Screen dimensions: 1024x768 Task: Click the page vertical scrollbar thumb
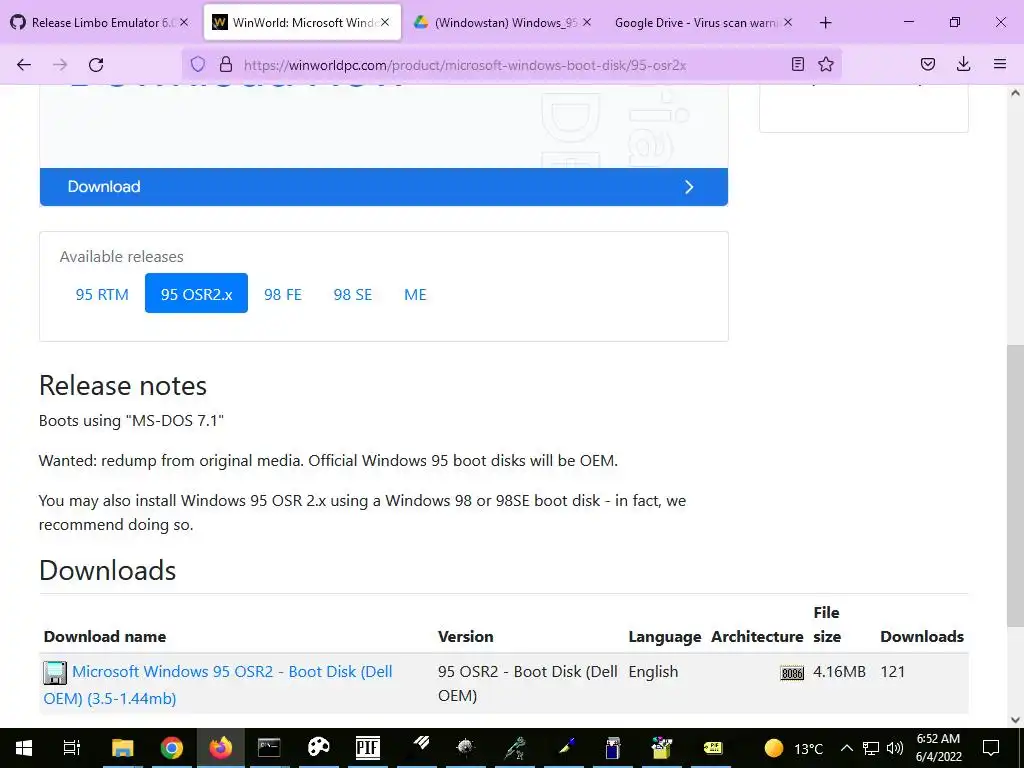(1015, 485)
